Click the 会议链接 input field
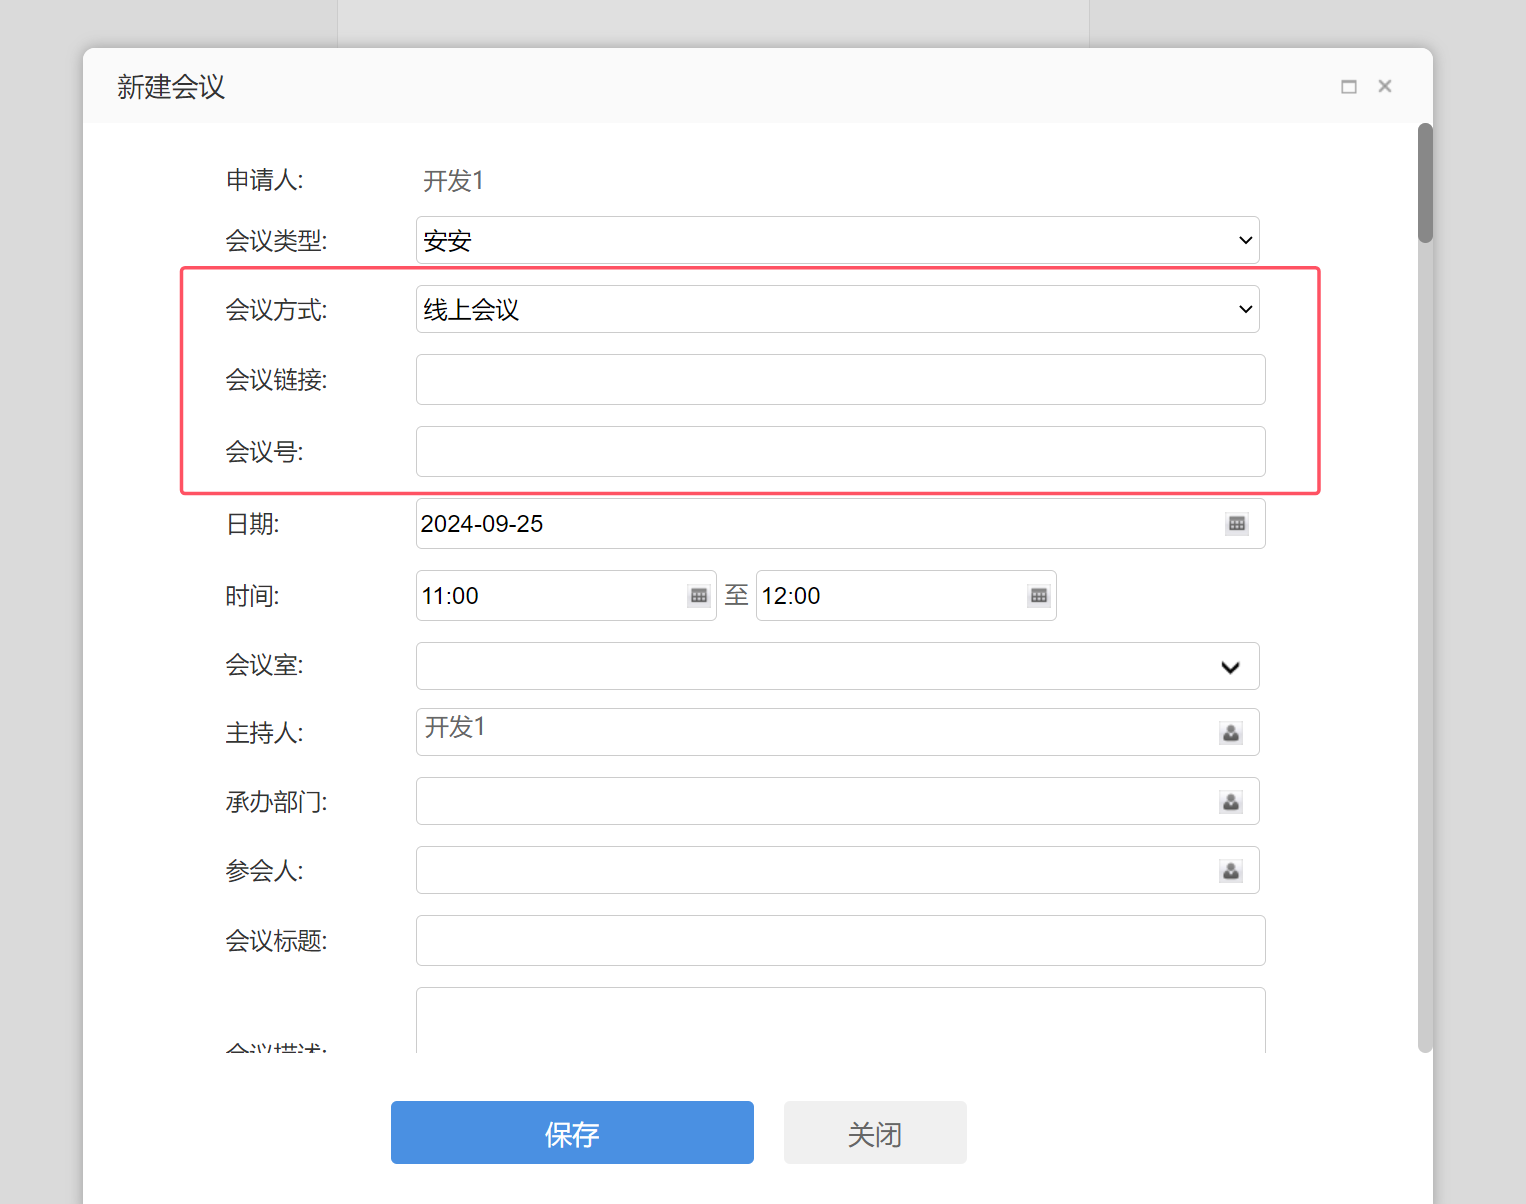The image size is (1526, 1204). coord(840,380)
